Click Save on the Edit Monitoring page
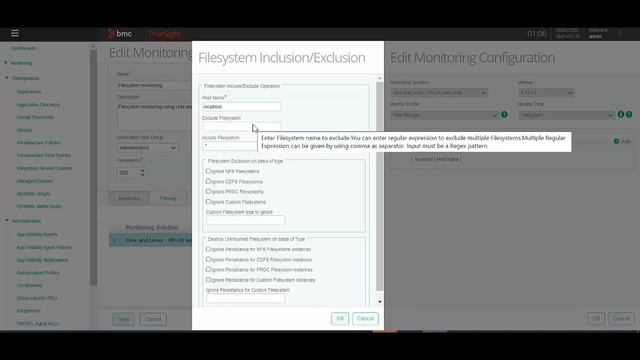Viewport: 640px width, 360px height. (x=124, y=319)
